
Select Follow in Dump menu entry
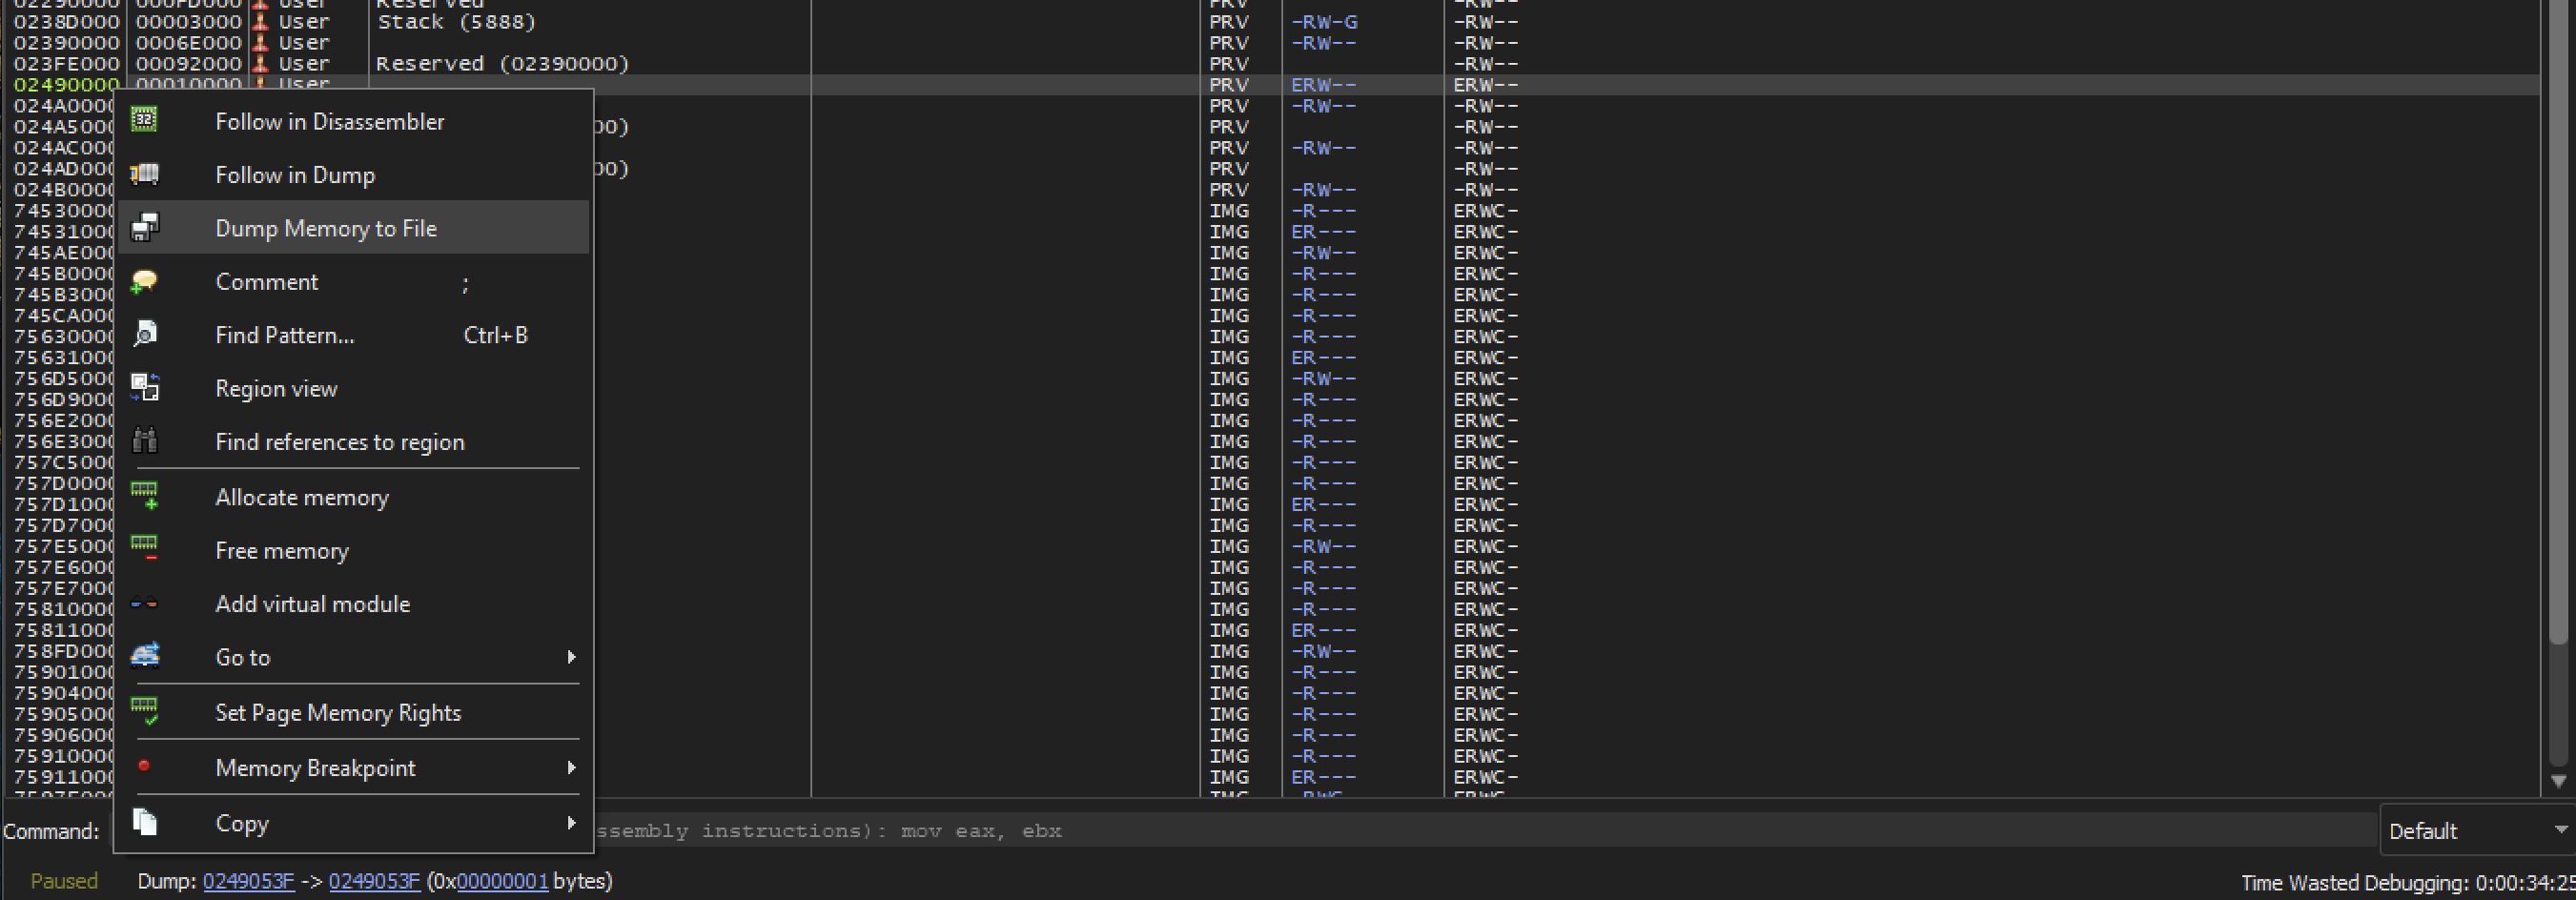click(353, 174)
